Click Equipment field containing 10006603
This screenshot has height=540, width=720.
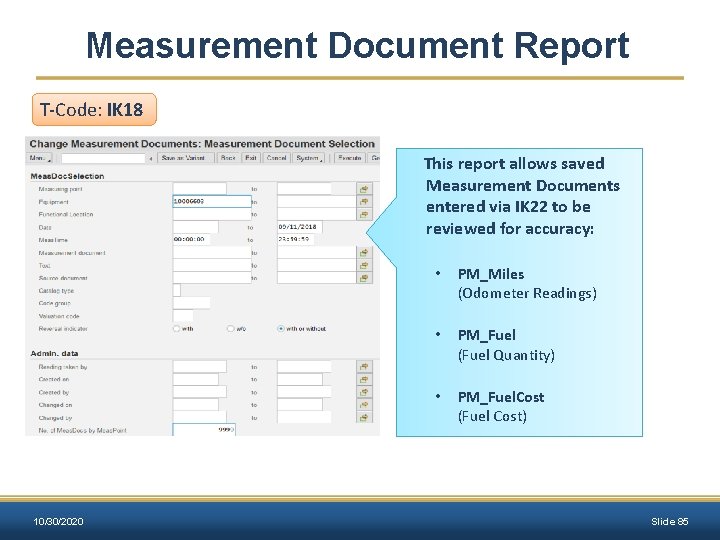click(x=212, y=202)
